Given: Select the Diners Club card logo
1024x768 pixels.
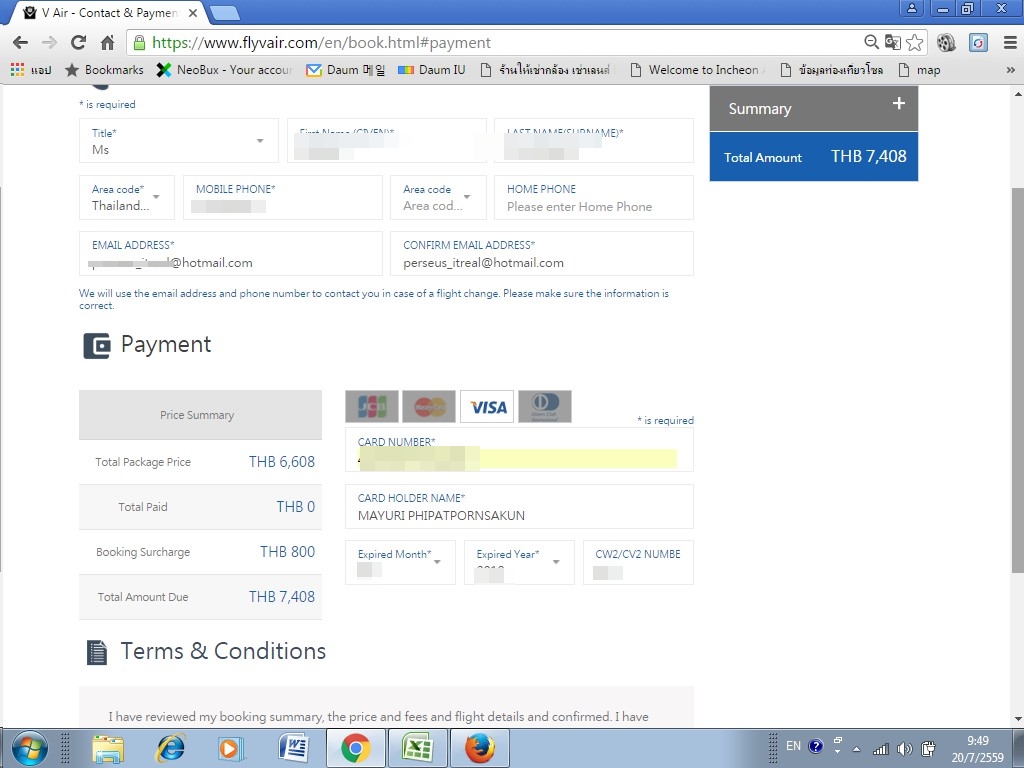Looking at the screenshot, I should [x=545, y=406].
